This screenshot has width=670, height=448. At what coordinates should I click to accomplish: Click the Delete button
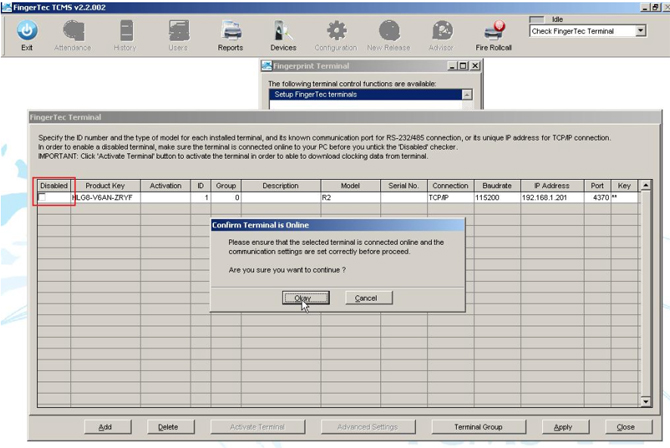(x=170, y=427)
